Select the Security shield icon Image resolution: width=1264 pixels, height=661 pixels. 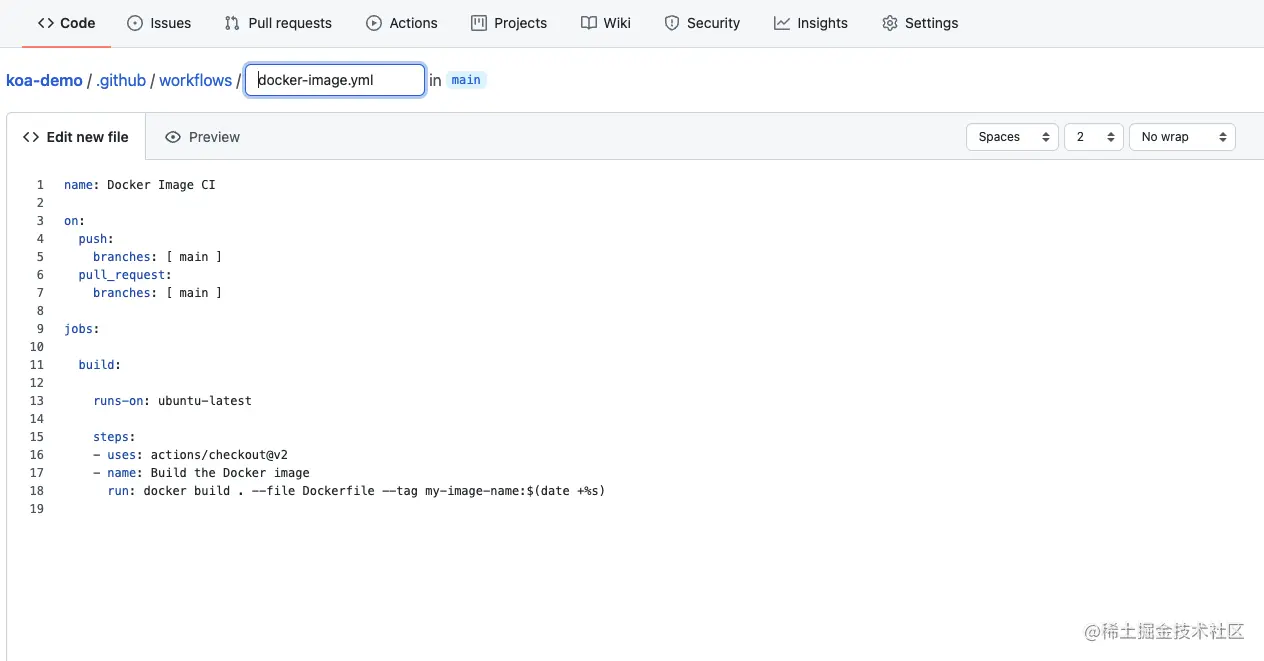pyautogui.click(x=670, y=22)
